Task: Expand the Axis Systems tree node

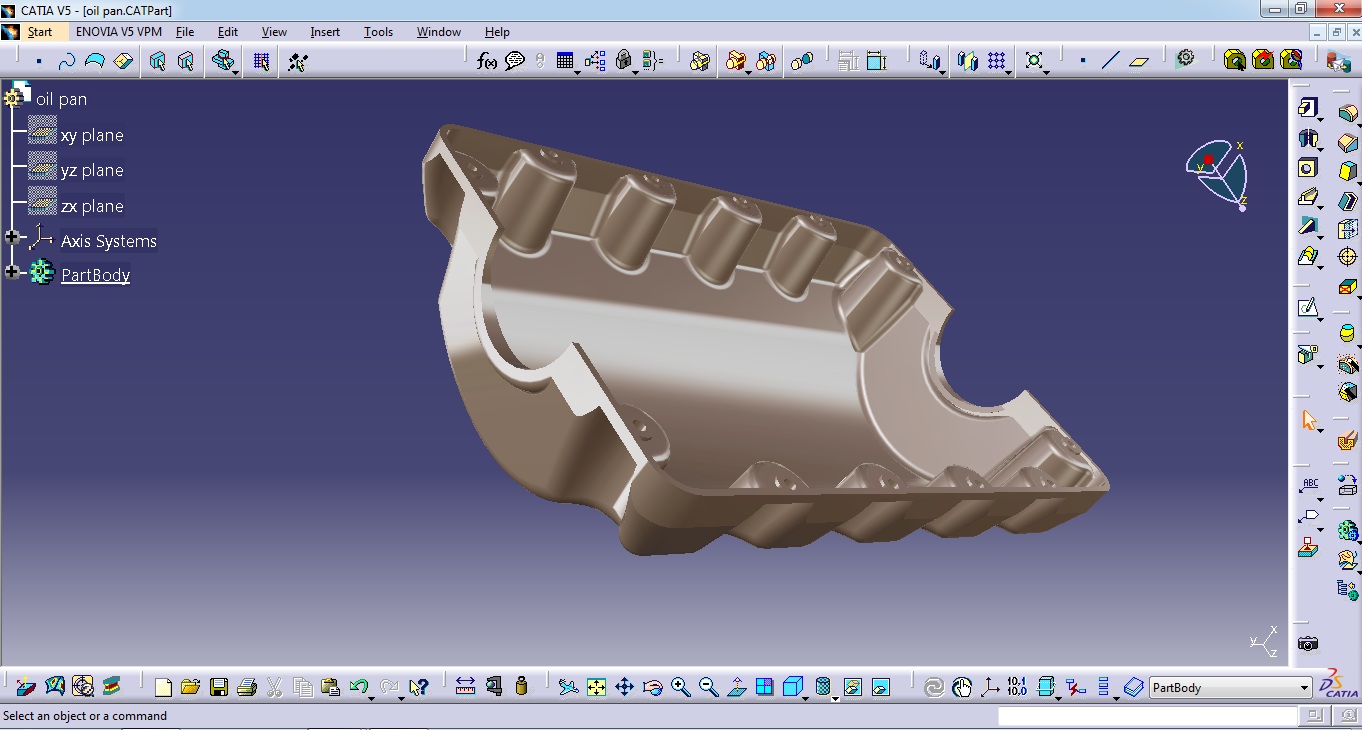Action: point(11,236)
